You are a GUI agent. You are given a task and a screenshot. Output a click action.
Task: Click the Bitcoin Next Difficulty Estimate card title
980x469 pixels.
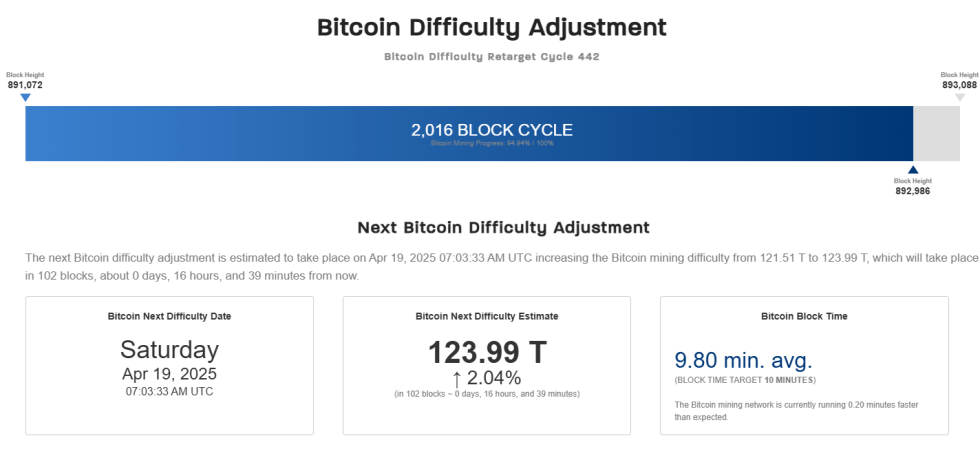pyautogui.click(x=487, y=316)
